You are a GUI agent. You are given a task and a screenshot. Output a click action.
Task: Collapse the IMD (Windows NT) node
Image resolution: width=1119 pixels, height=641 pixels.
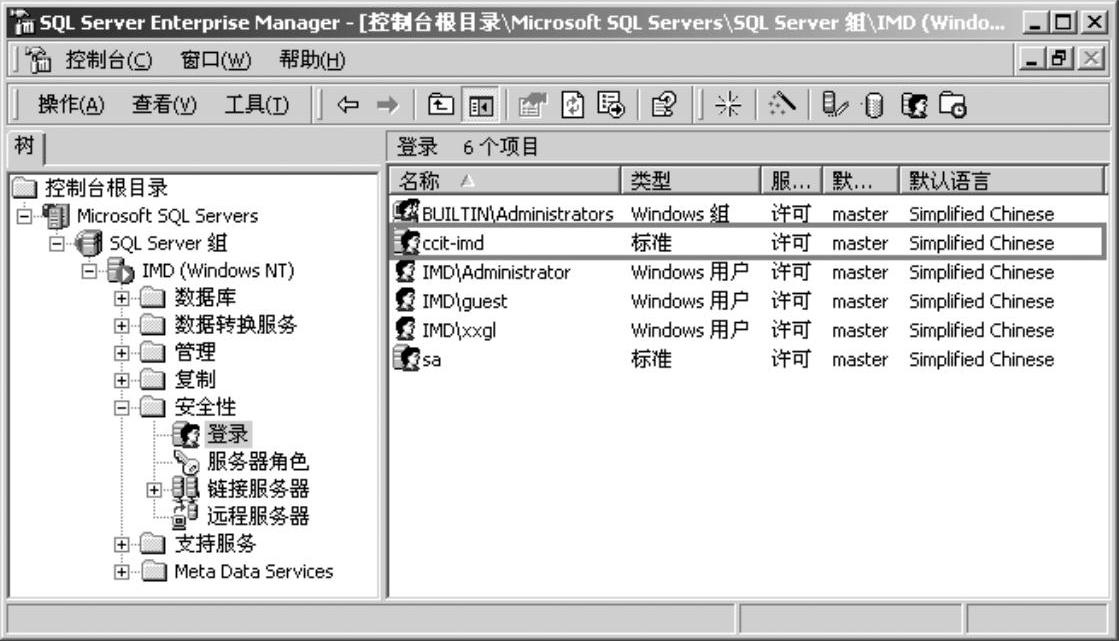pyautogui.click(x=89, y=271)
